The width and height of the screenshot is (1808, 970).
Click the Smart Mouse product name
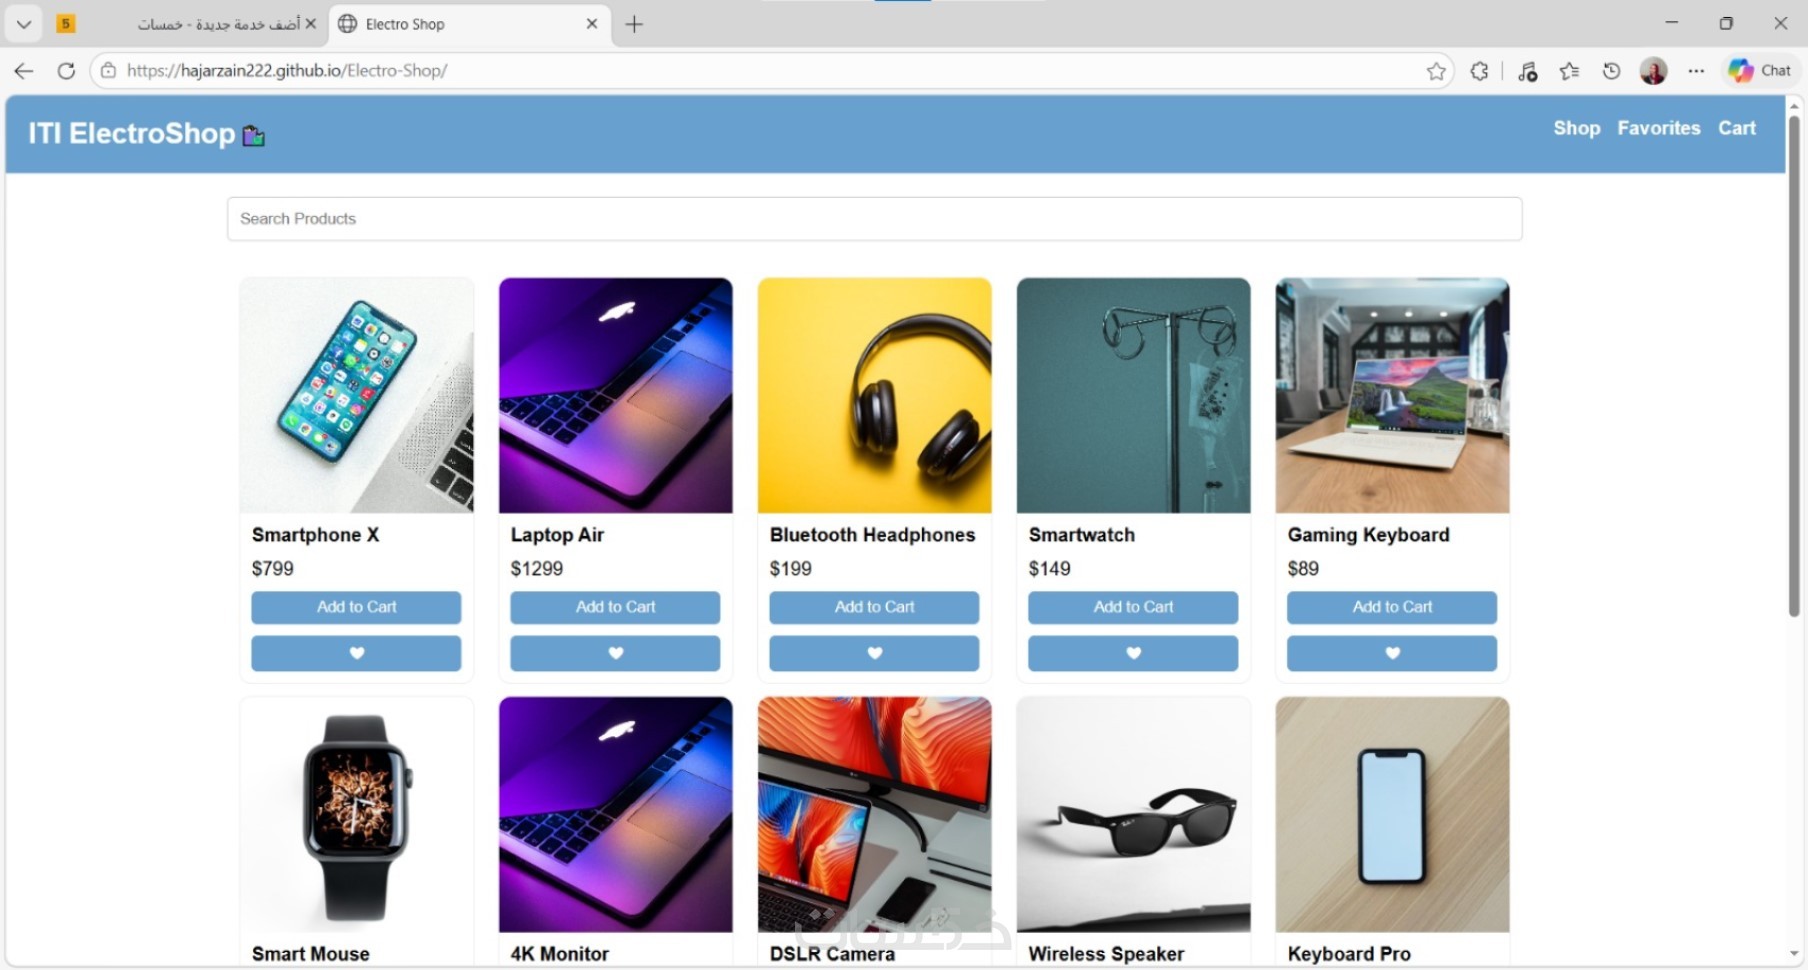pyautogui.click(x=311, y=954)
